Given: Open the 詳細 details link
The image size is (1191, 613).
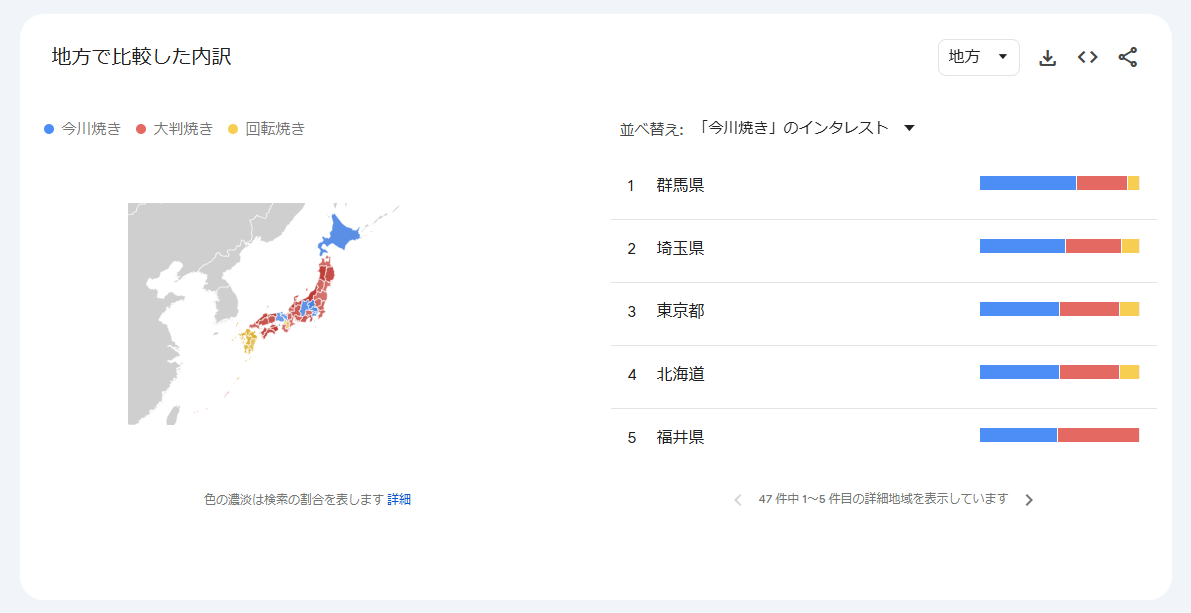Looking at the screenshot, I should point(399,499).
